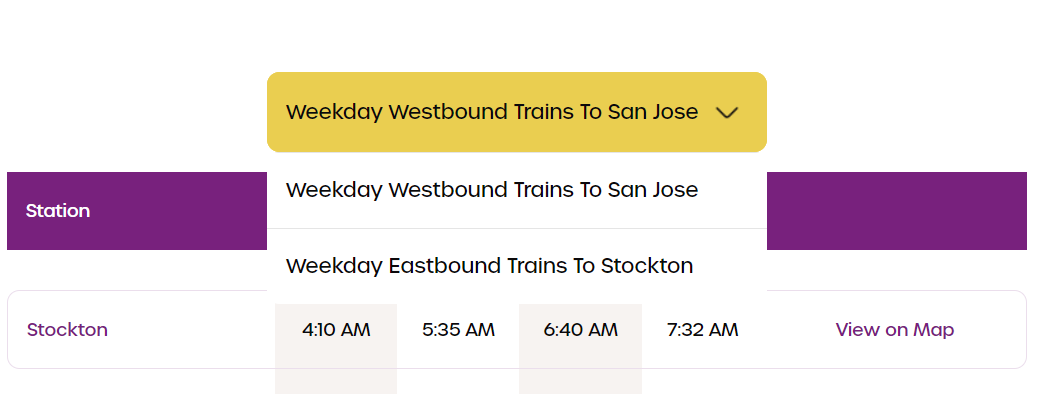Click the word Eastbound in the dropdown list
The width and height of the screenshot is (1060, 394).
(x=444, y=266)
